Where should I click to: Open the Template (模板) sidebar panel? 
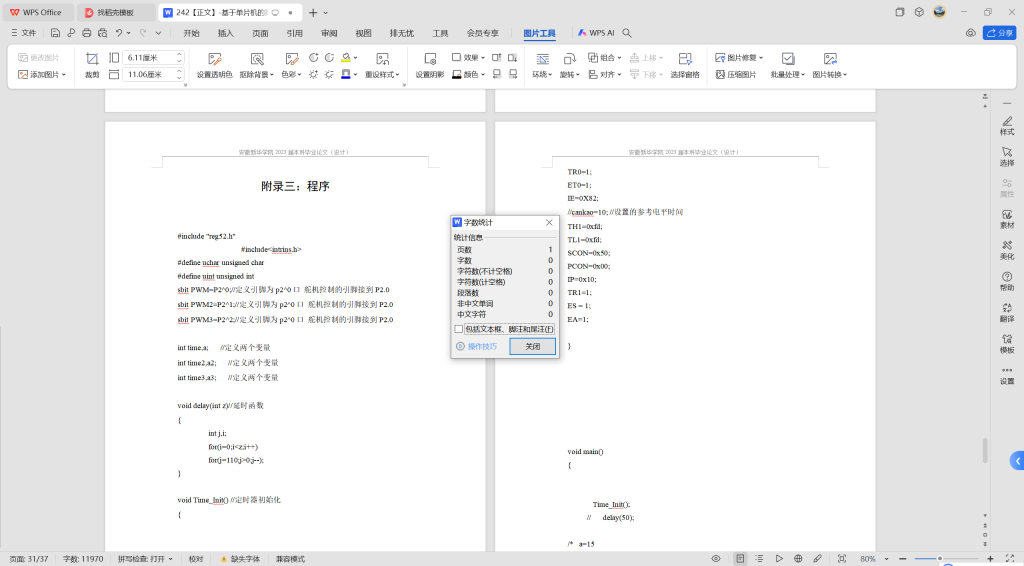point(1007,344)
